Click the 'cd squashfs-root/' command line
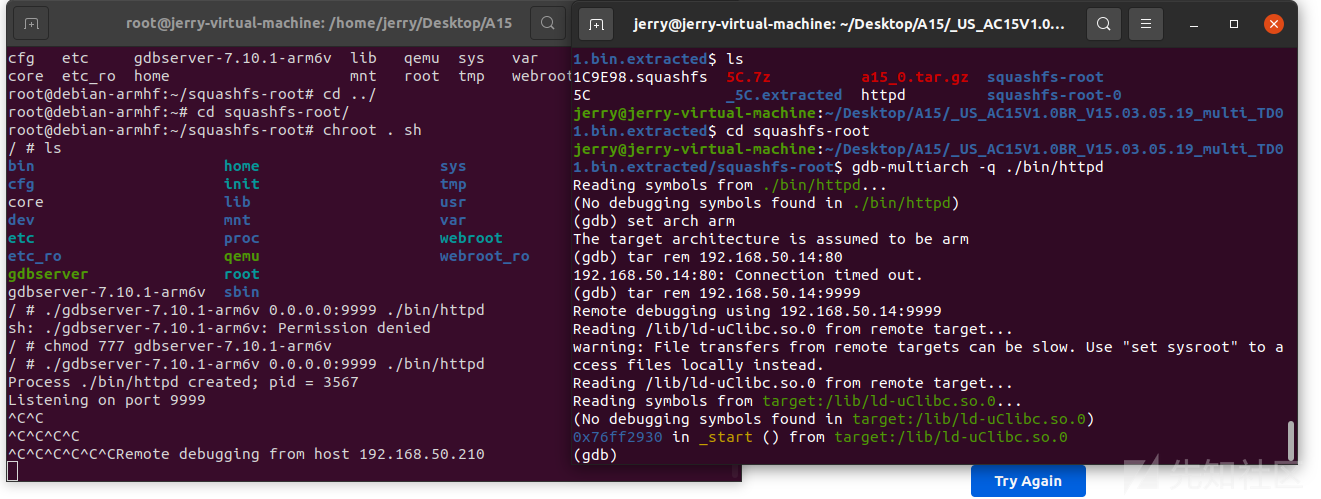1321x499 pixels. [178, 112]
